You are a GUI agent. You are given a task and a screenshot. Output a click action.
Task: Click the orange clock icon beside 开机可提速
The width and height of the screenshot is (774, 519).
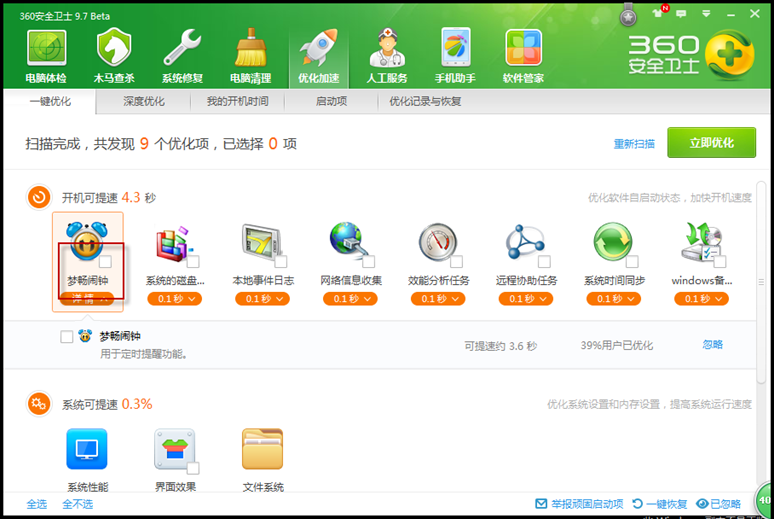pyautogui.click(x=39, y=198)
